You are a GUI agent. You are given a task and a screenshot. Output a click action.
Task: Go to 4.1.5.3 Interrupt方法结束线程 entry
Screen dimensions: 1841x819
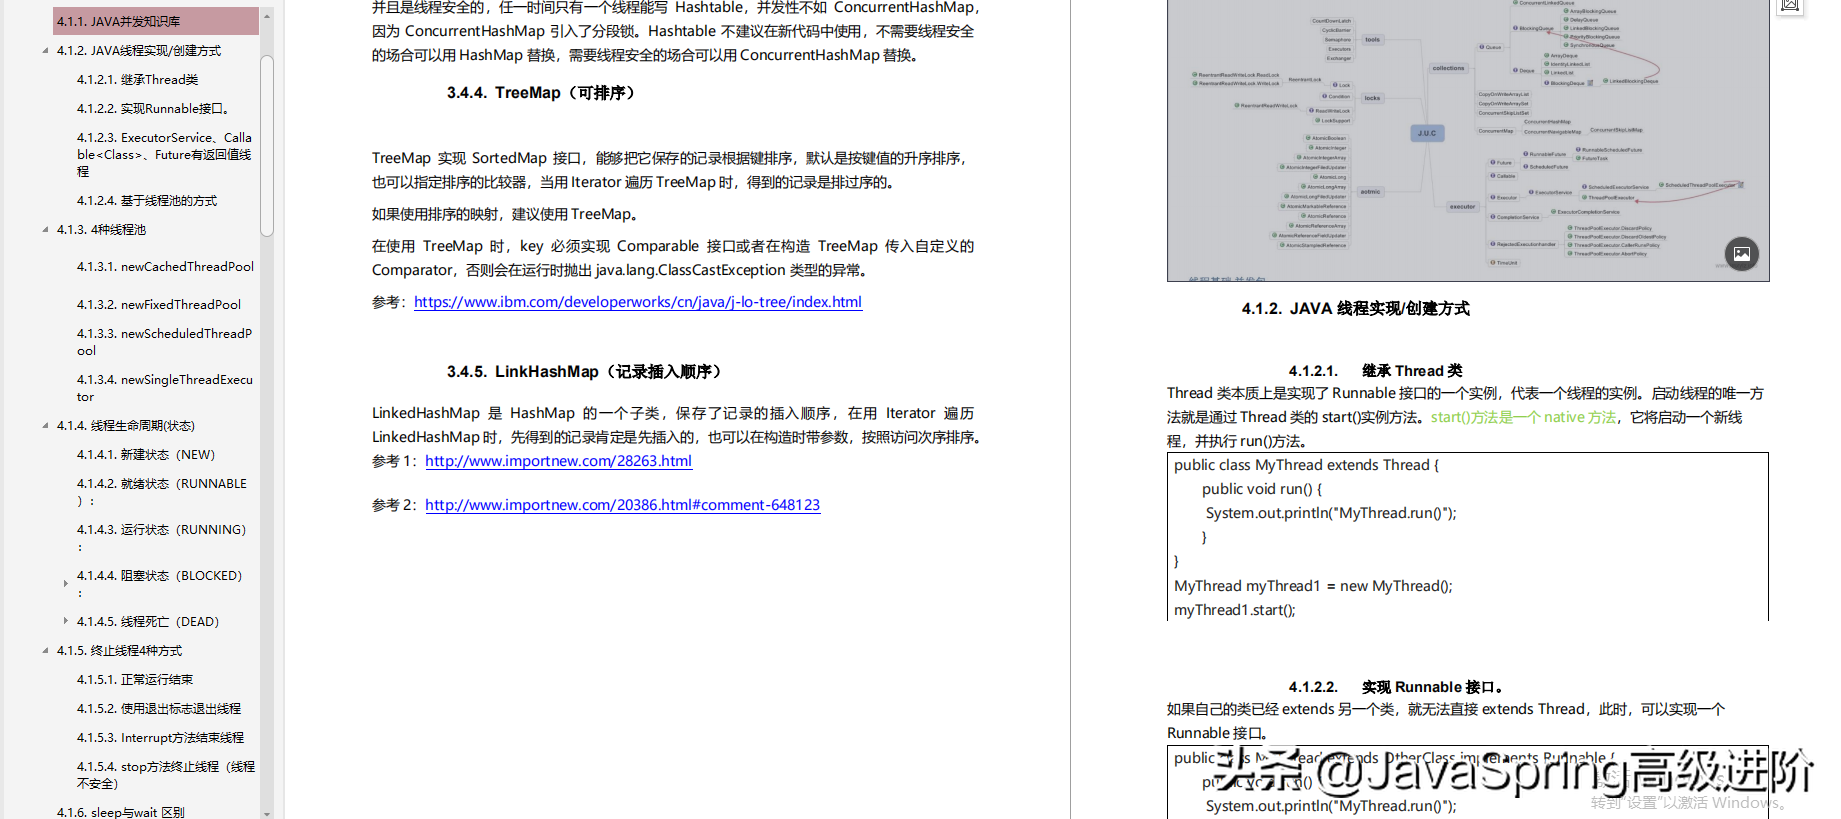pos(160,737)
